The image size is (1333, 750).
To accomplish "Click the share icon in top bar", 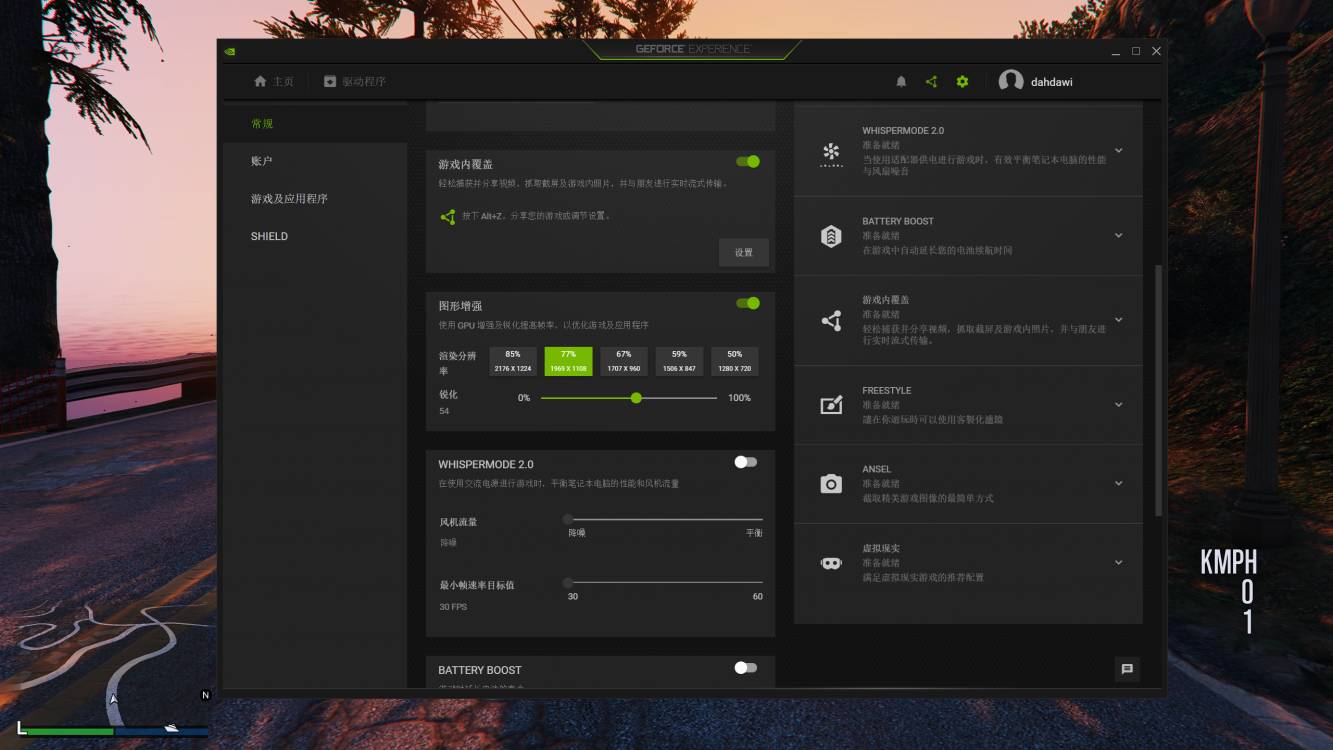I will [931, 82].
